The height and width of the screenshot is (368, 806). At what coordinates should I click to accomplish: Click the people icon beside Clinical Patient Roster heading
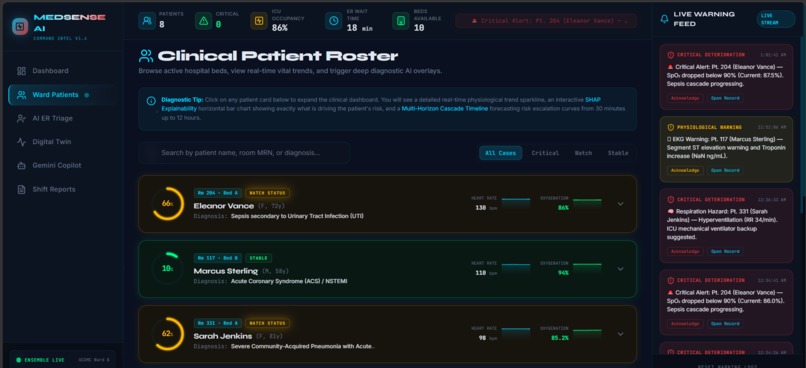[x=146, y=56]
